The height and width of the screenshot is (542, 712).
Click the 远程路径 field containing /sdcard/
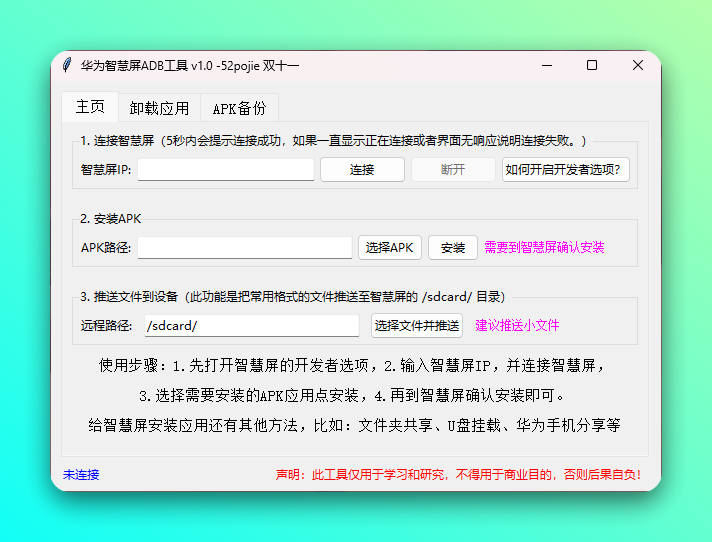point(252,325)
